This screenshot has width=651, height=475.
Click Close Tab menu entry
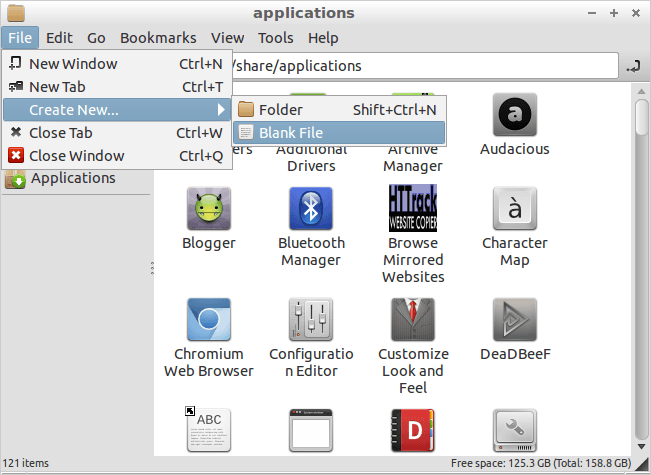point(117,133)
